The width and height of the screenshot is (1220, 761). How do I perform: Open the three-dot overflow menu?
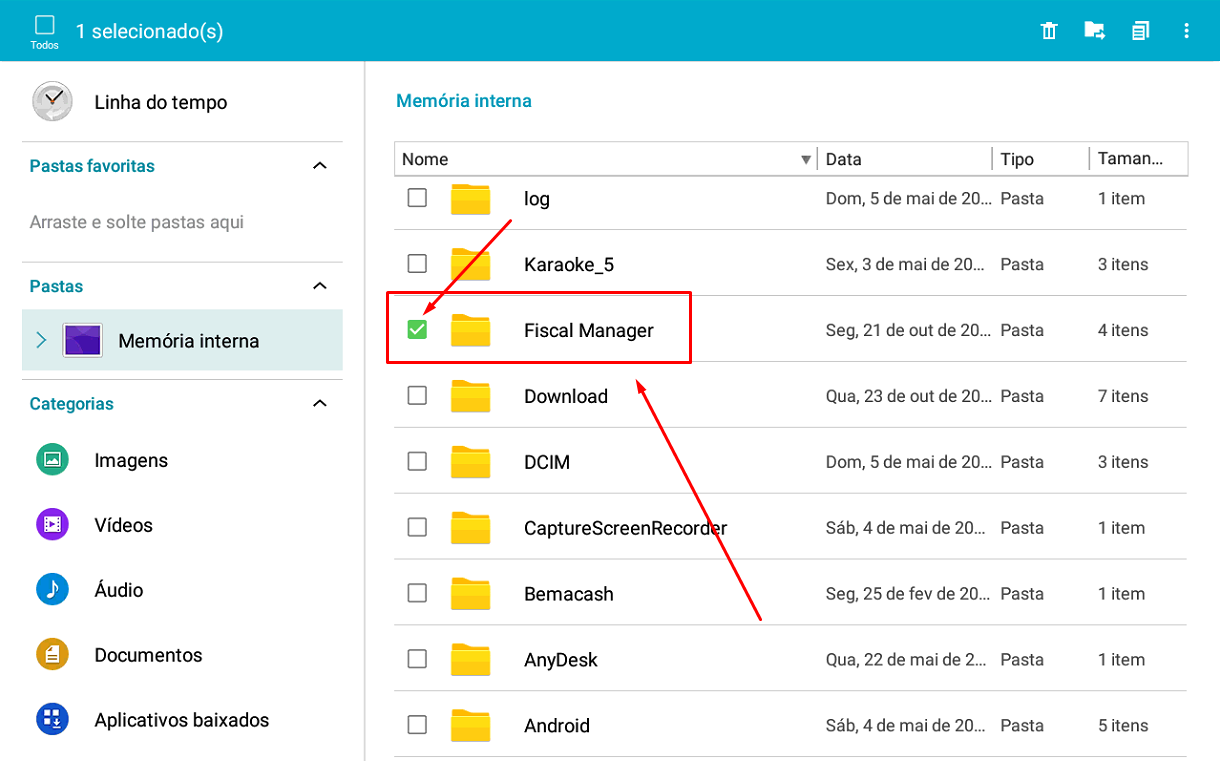(x=1186, y=31)
